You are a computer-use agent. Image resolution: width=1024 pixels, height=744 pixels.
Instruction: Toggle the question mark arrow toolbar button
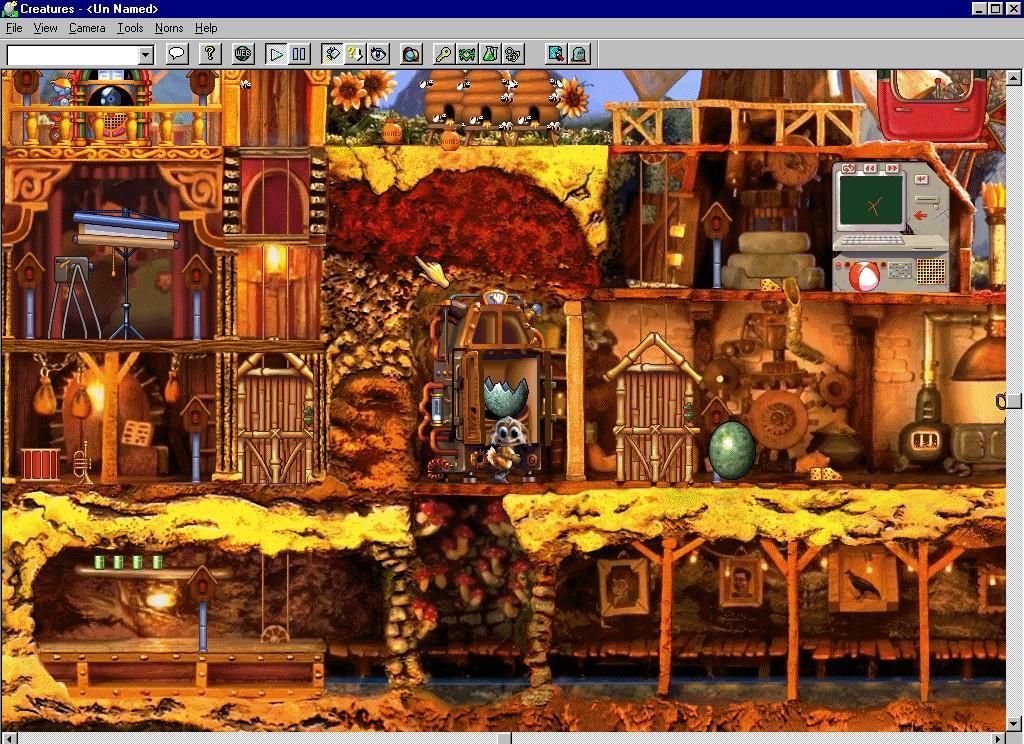click(355, 54)
